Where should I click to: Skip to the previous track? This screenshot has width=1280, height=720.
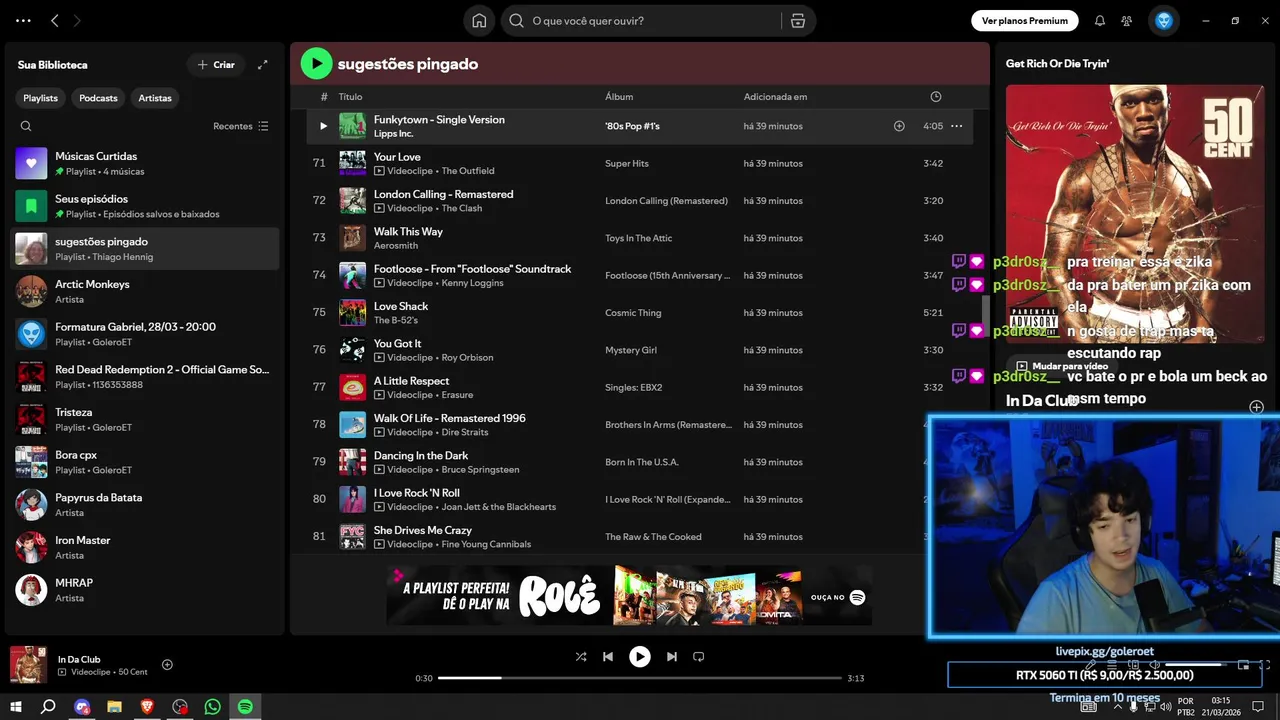tap(608, 657)
